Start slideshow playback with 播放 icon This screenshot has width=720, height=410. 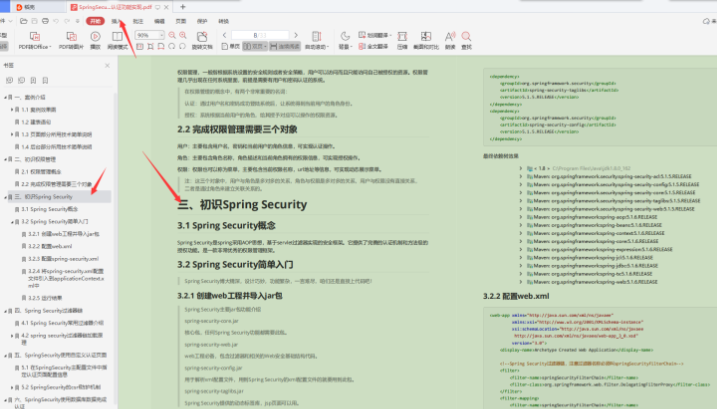[95, 40]
